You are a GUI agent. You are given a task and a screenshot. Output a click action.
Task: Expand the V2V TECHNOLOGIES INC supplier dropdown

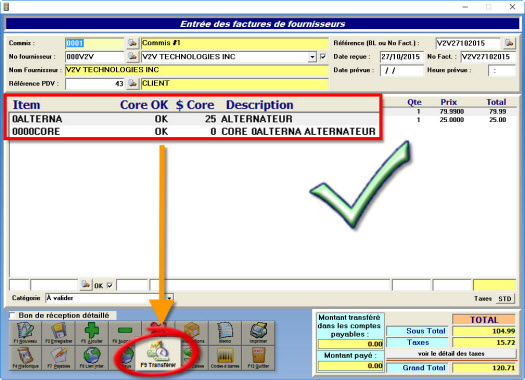tap(312, 57)
